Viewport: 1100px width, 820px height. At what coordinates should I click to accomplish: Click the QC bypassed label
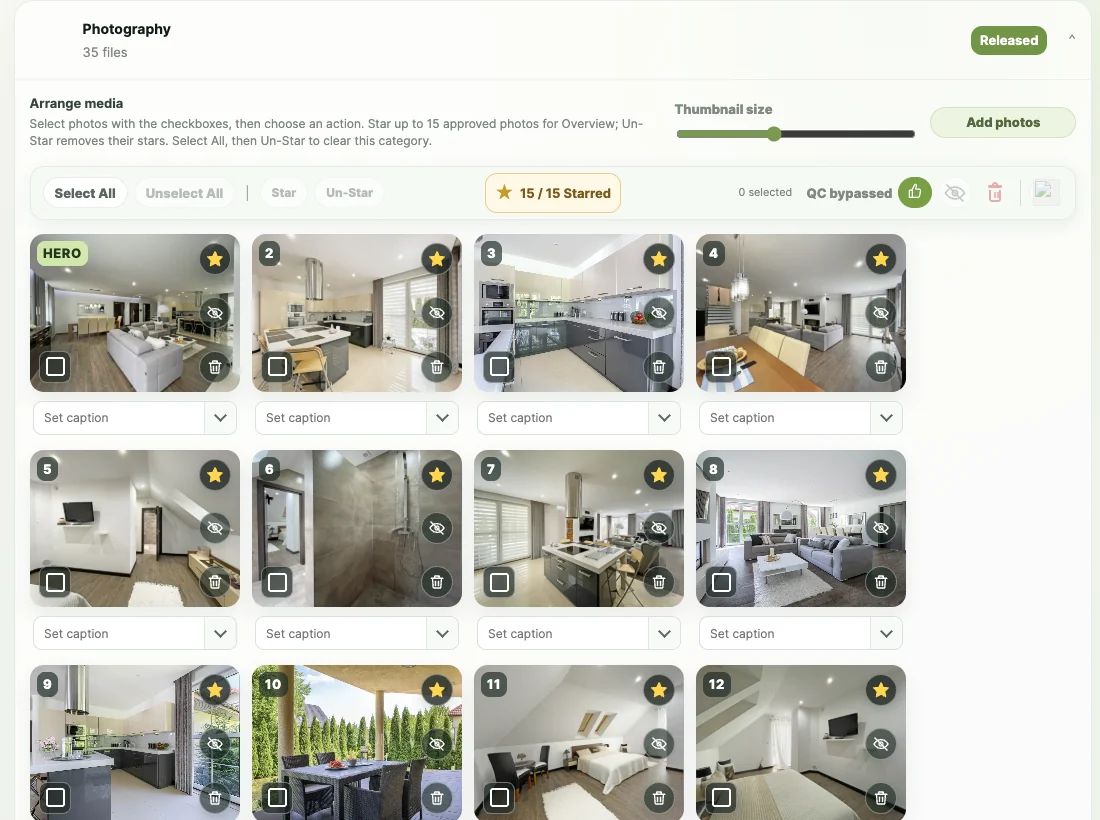(849, 193)
